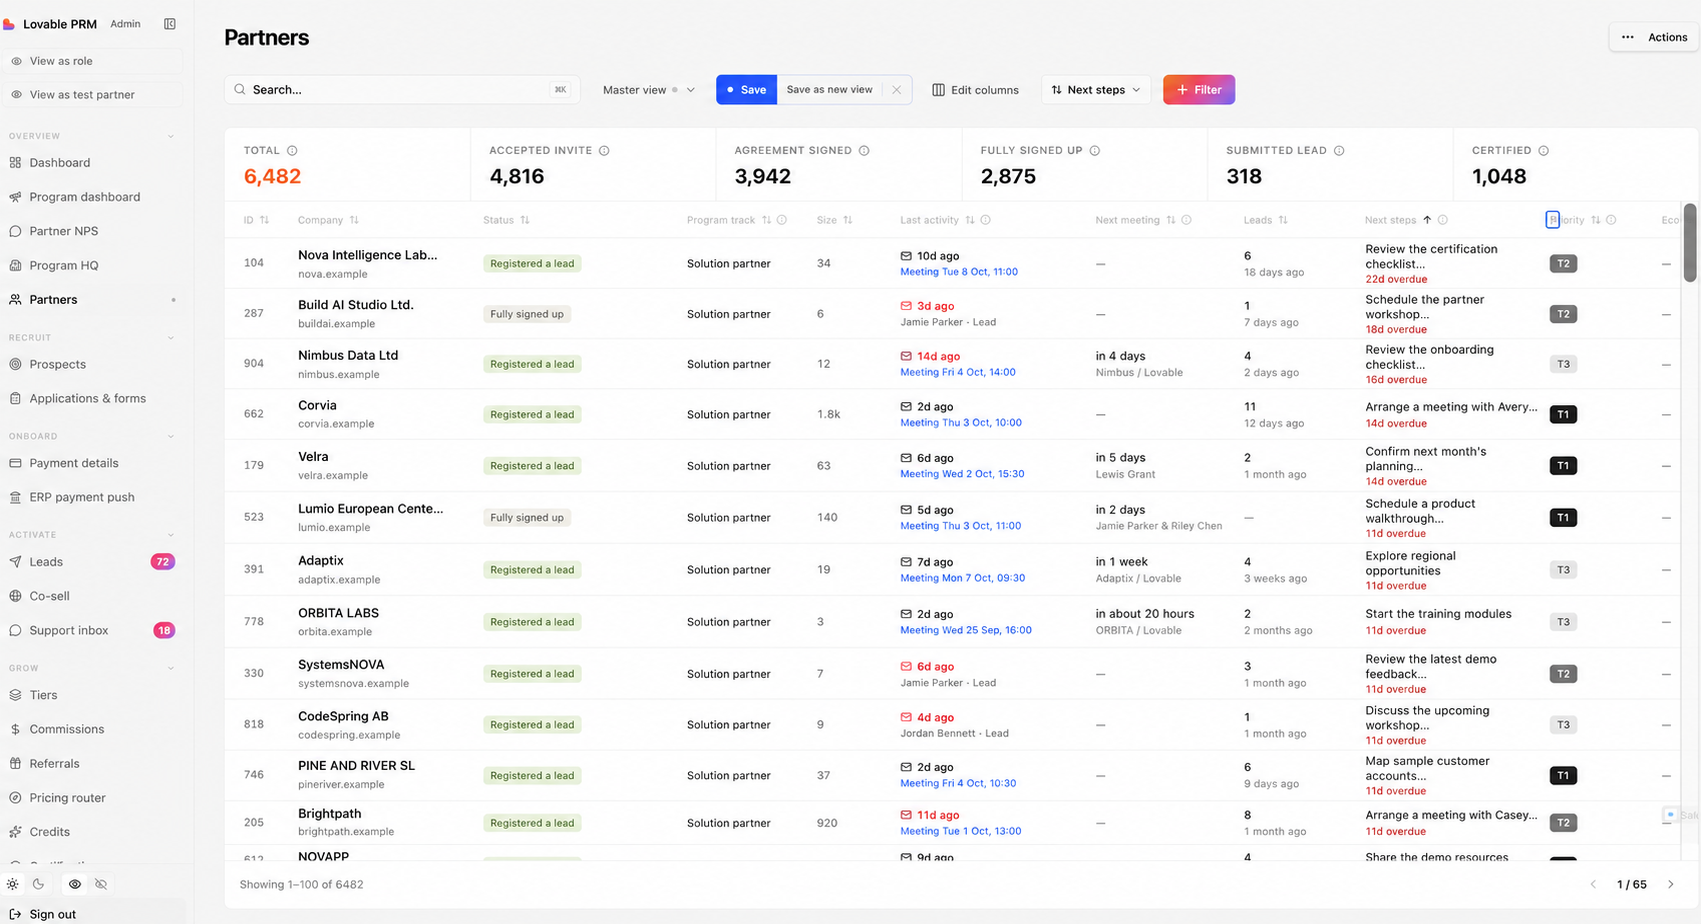Show info for Total metric
The height and width of the screenshot is (924, 1701).
pos(292,151)
